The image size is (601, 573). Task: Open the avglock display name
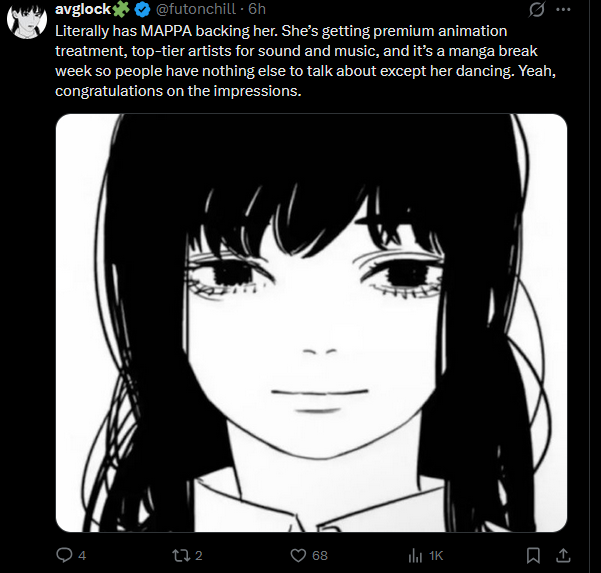point(83,9)
